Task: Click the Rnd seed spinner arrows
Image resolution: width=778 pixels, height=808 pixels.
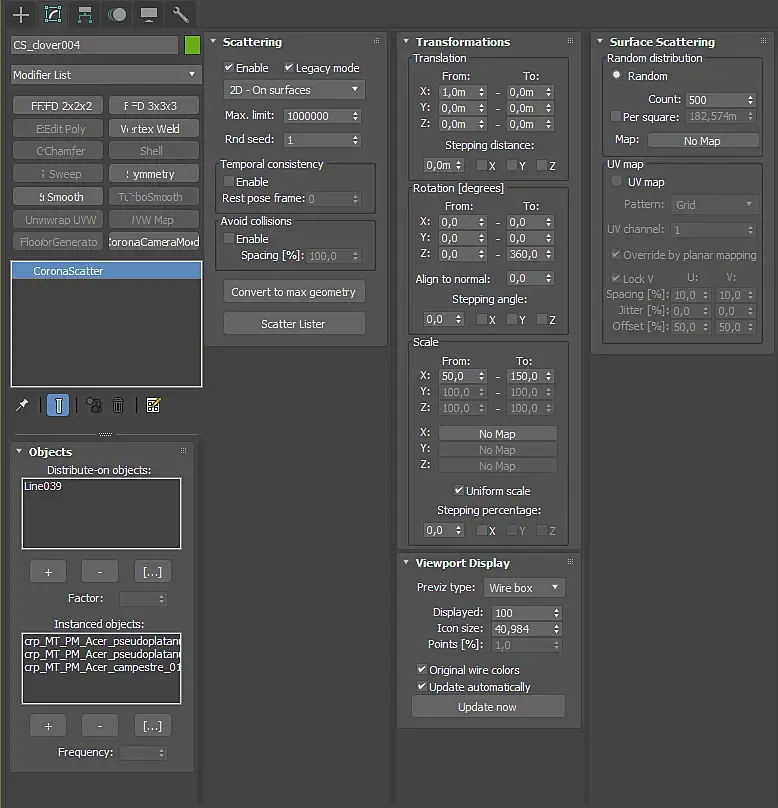Action: 356,140
